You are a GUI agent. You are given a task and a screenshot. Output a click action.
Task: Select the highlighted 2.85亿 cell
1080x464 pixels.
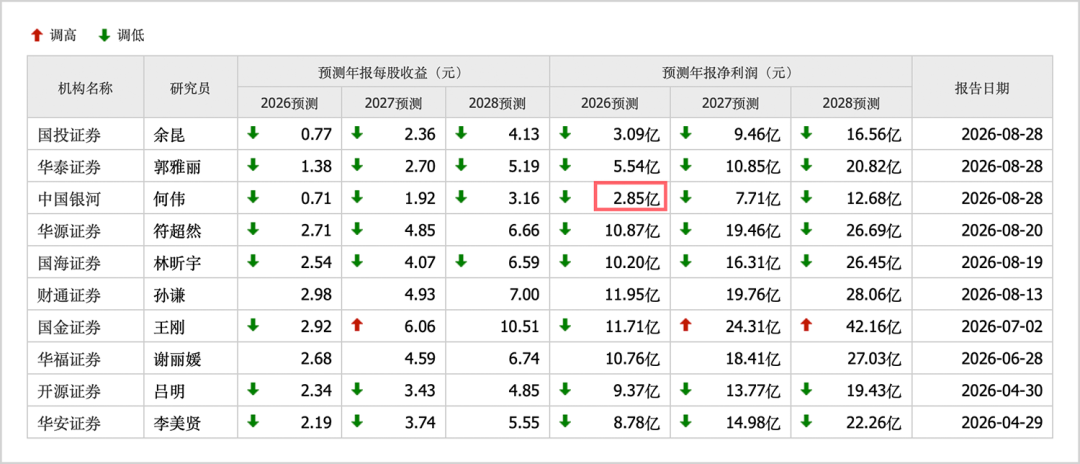point(630,198)
